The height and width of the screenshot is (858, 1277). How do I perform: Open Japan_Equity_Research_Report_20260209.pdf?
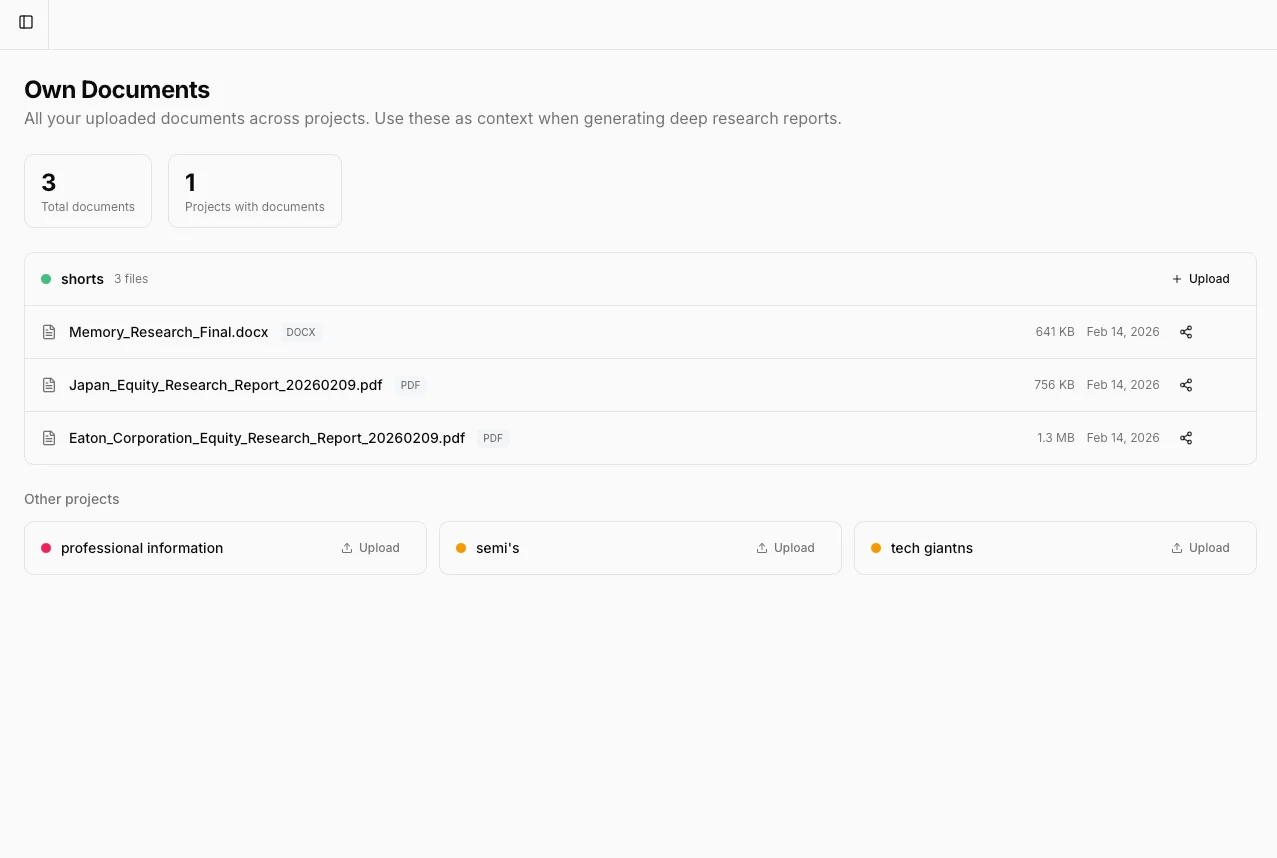coord(225,385)
